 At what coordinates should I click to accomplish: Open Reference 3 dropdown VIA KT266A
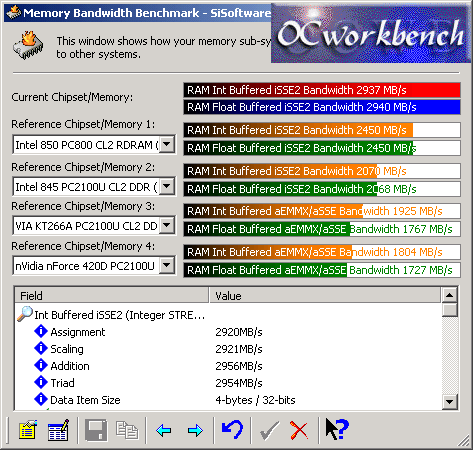(167, 226)
